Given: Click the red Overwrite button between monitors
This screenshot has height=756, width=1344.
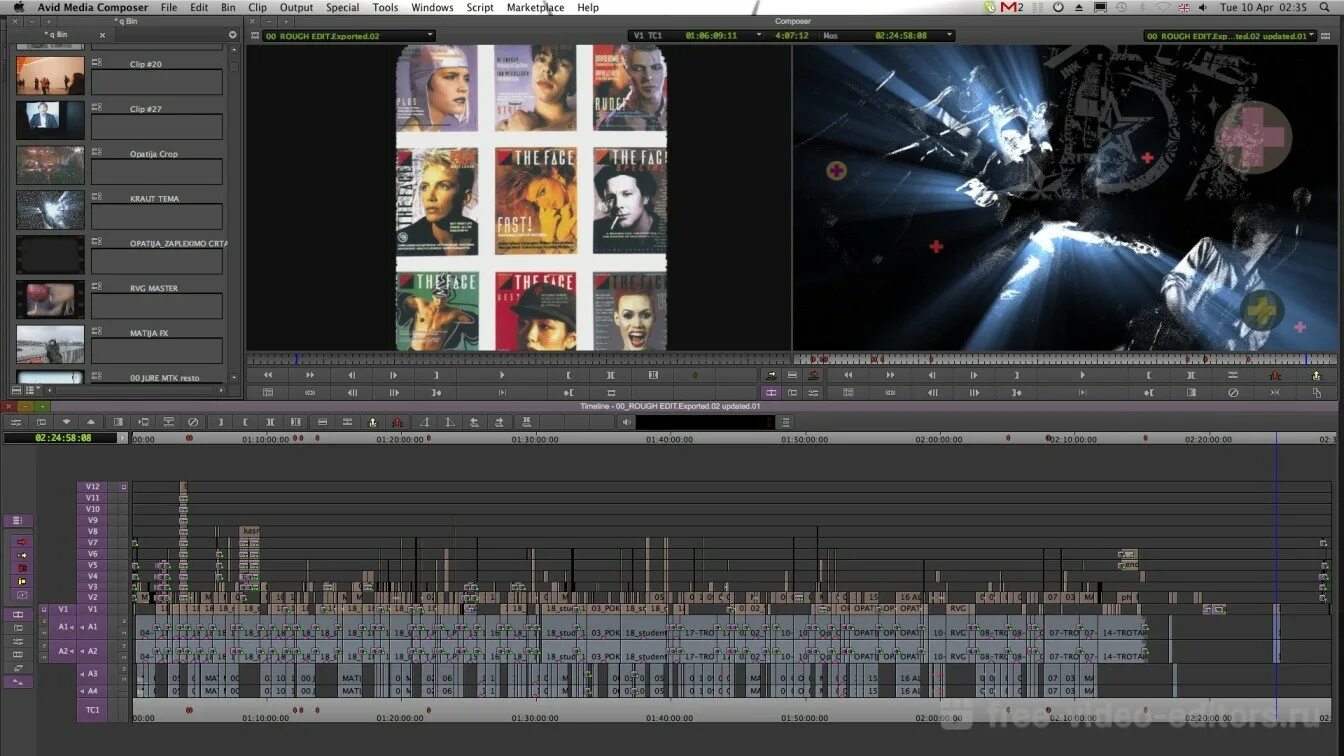Looking at the screenshot, I should tap(814, 375).
